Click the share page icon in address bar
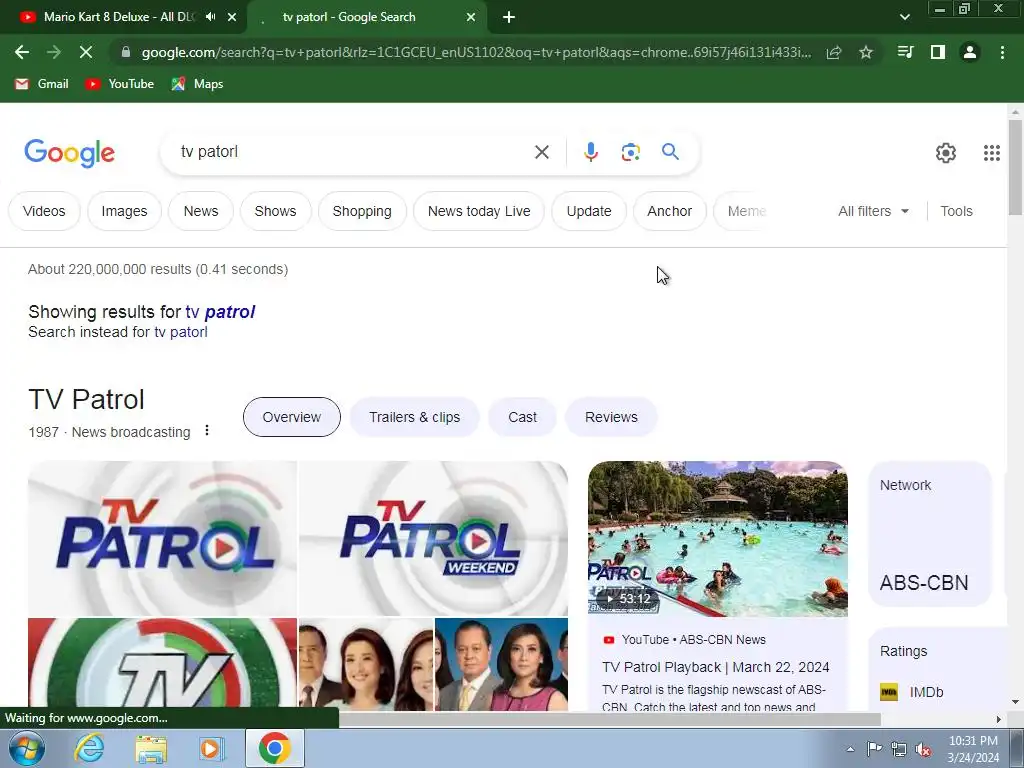1024x768 pixels. pos(834,52)
